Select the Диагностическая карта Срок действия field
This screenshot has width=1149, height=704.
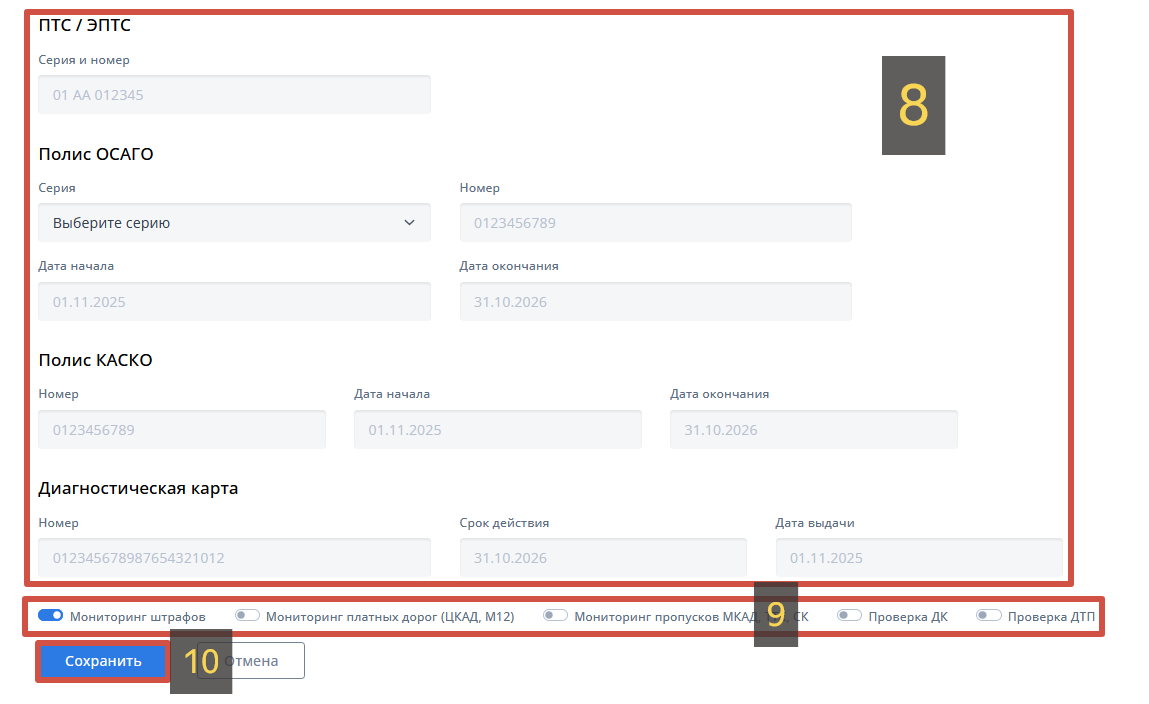click(602, 558)
